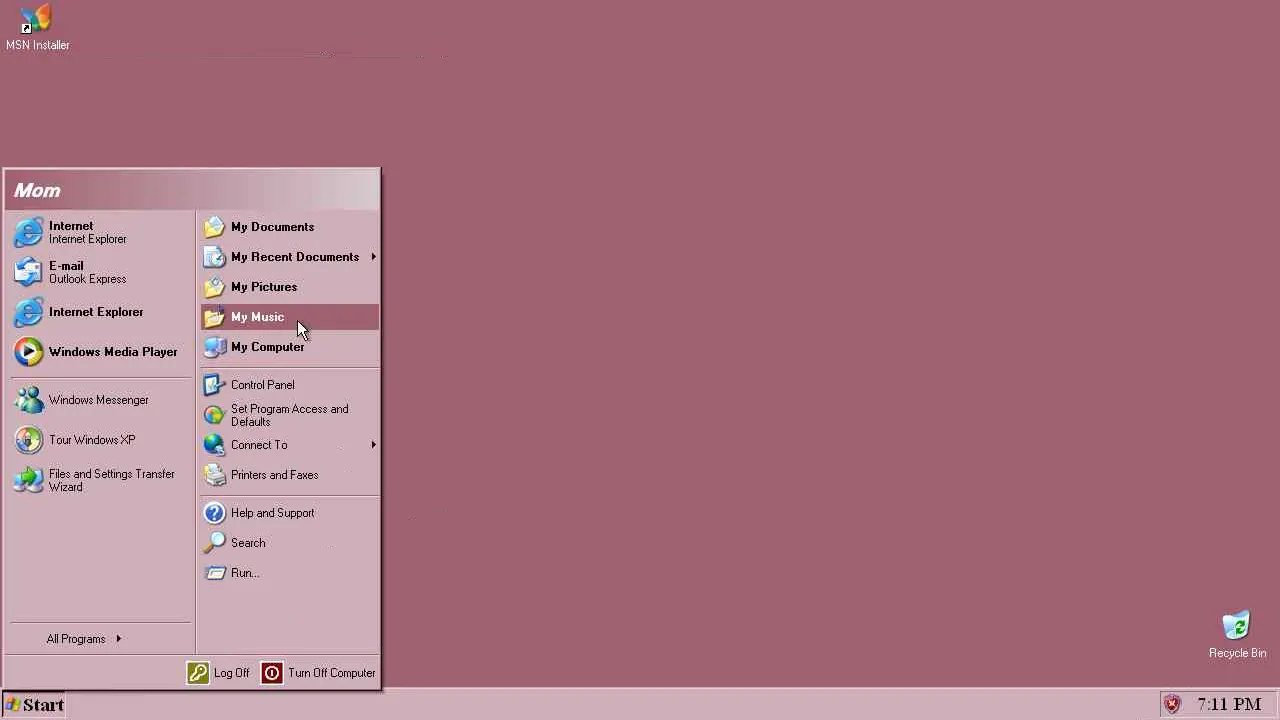Image resolution: width=1280 pixels, height=720 pixels.
Task: Open Printers and Faxes
Action: (x=290, y=475)
